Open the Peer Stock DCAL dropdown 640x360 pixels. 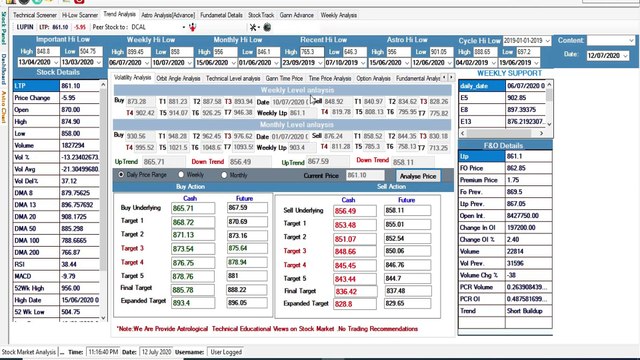tap(184, 27)
